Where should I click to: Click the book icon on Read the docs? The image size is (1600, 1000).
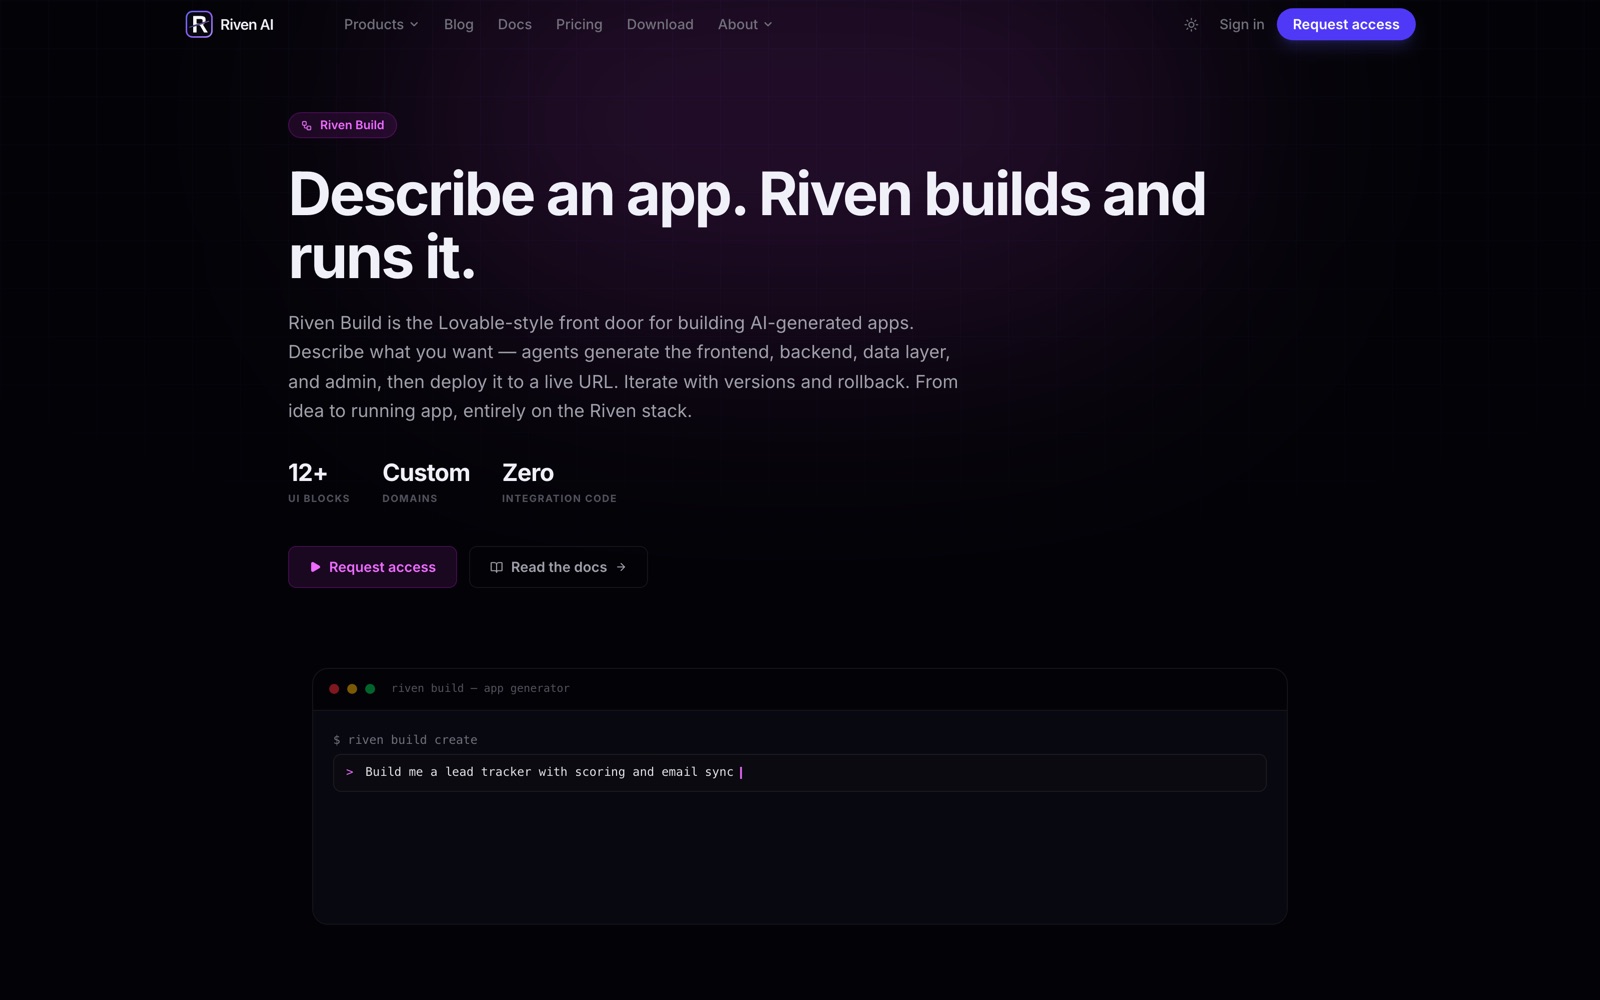coord(496,567)
